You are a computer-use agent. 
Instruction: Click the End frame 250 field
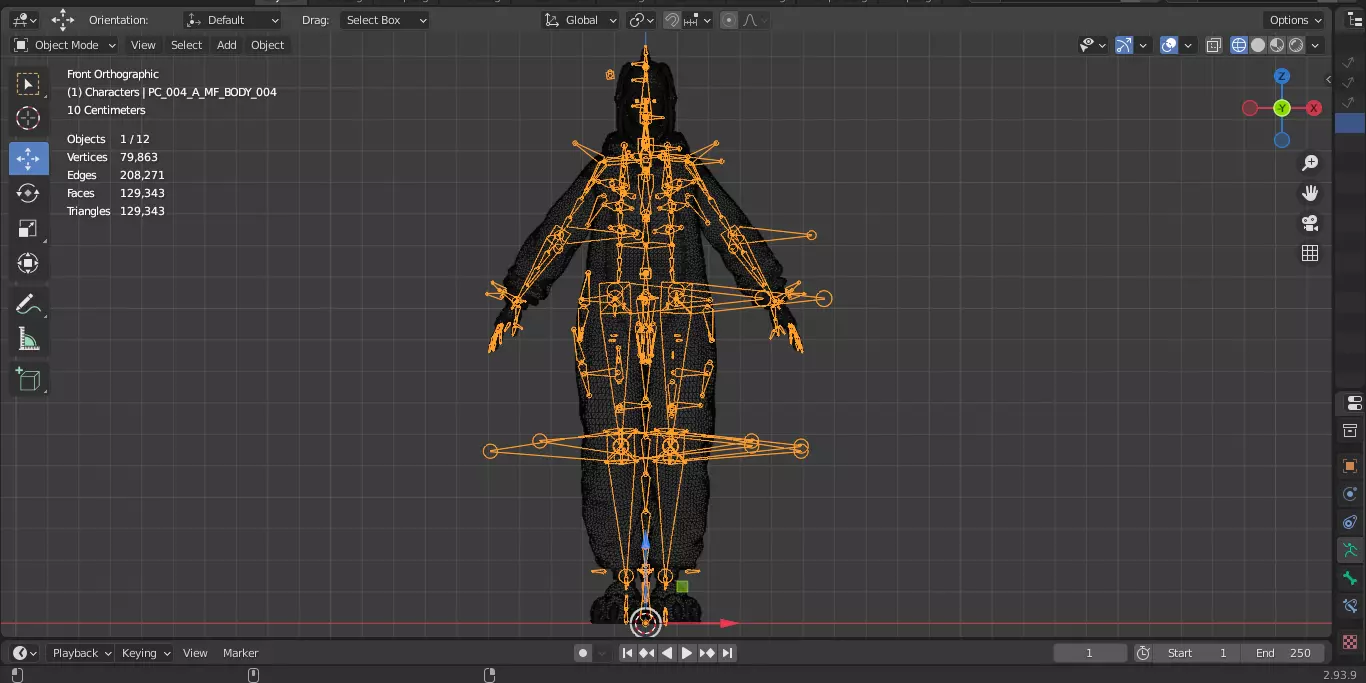point(1285,653)
